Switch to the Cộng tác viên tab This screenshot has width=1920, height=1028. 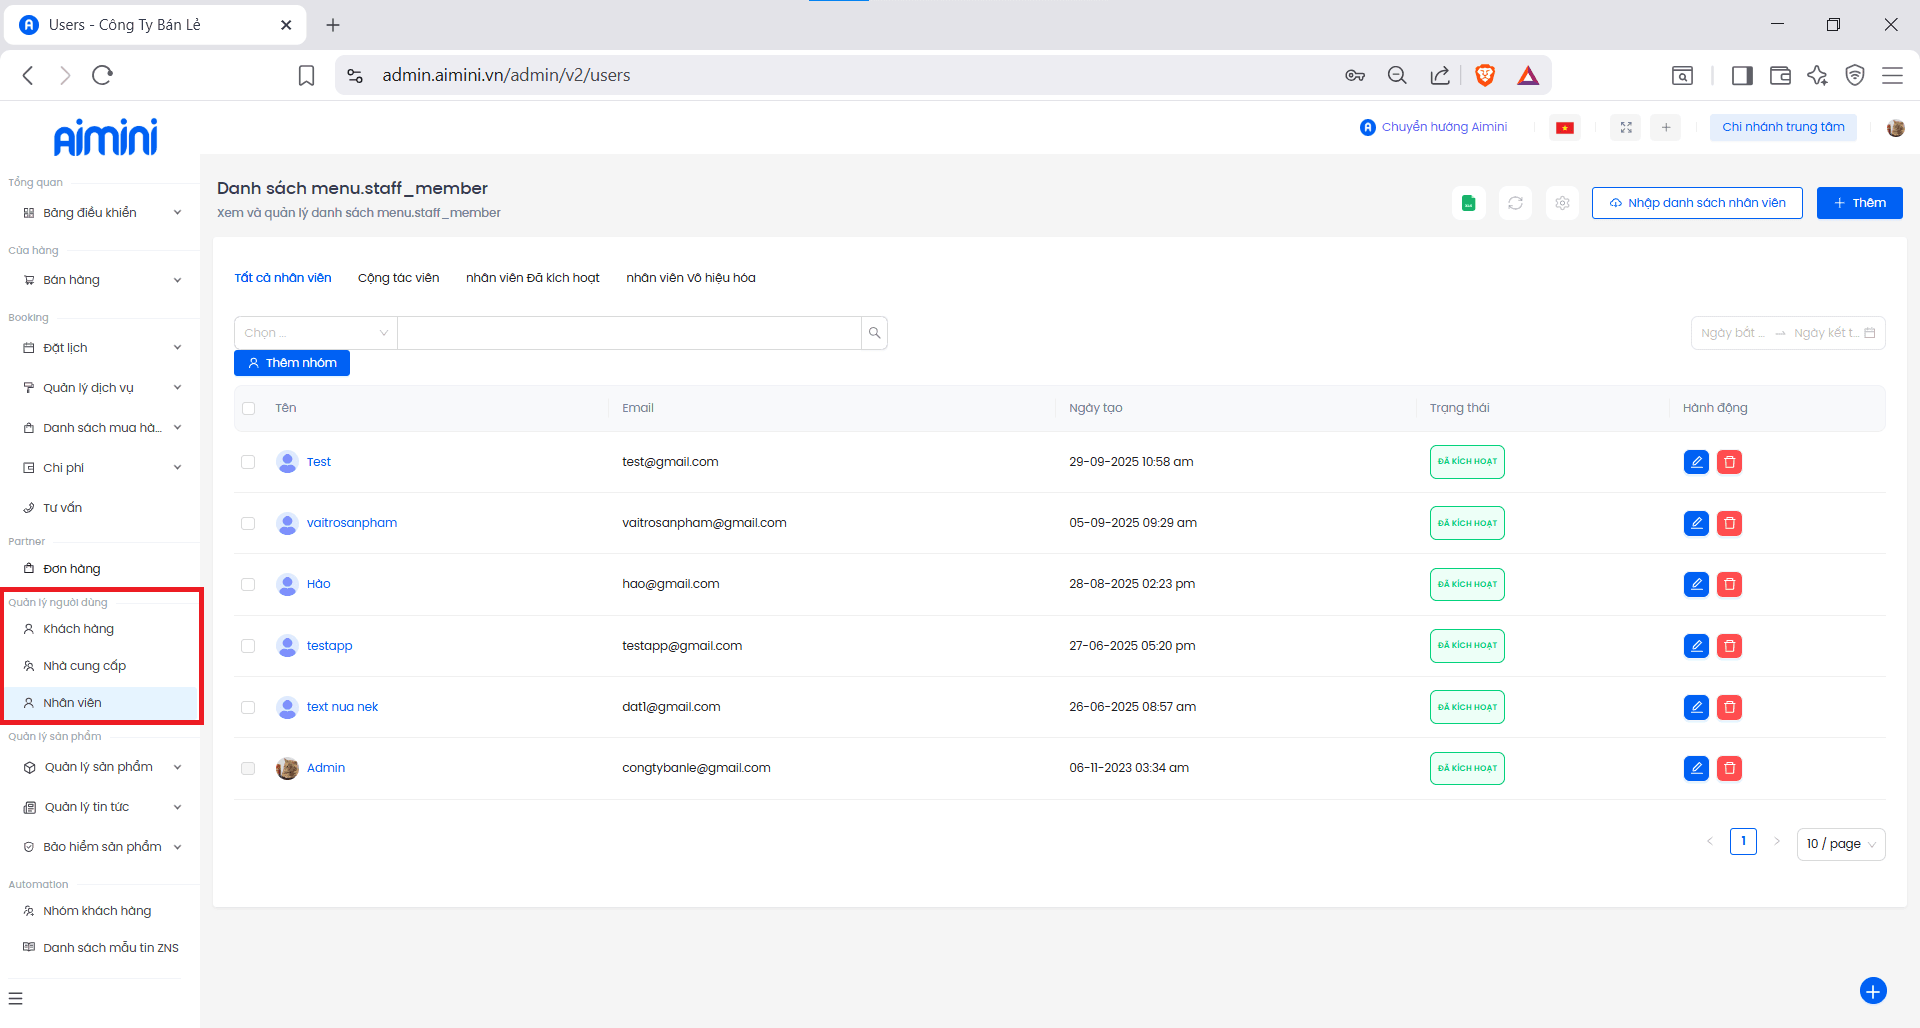398,278
